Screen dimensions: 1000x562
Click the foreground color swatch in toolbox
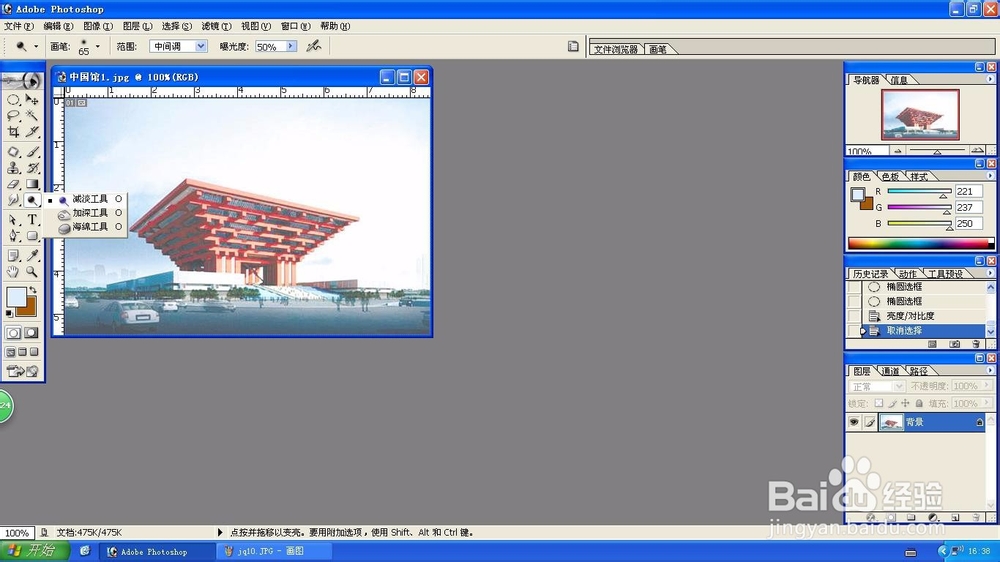tap(15, 297)
